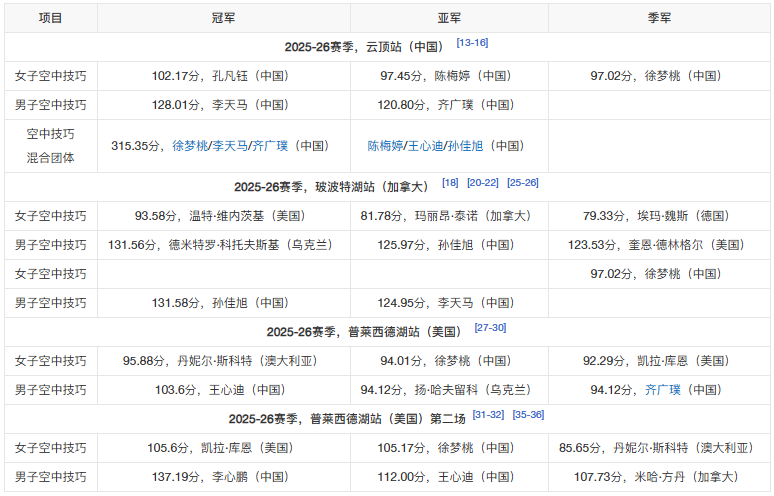Open 李天马 link in 315.35分 team cell
This screenshot has width=774, height=496.
click(230, 146)
